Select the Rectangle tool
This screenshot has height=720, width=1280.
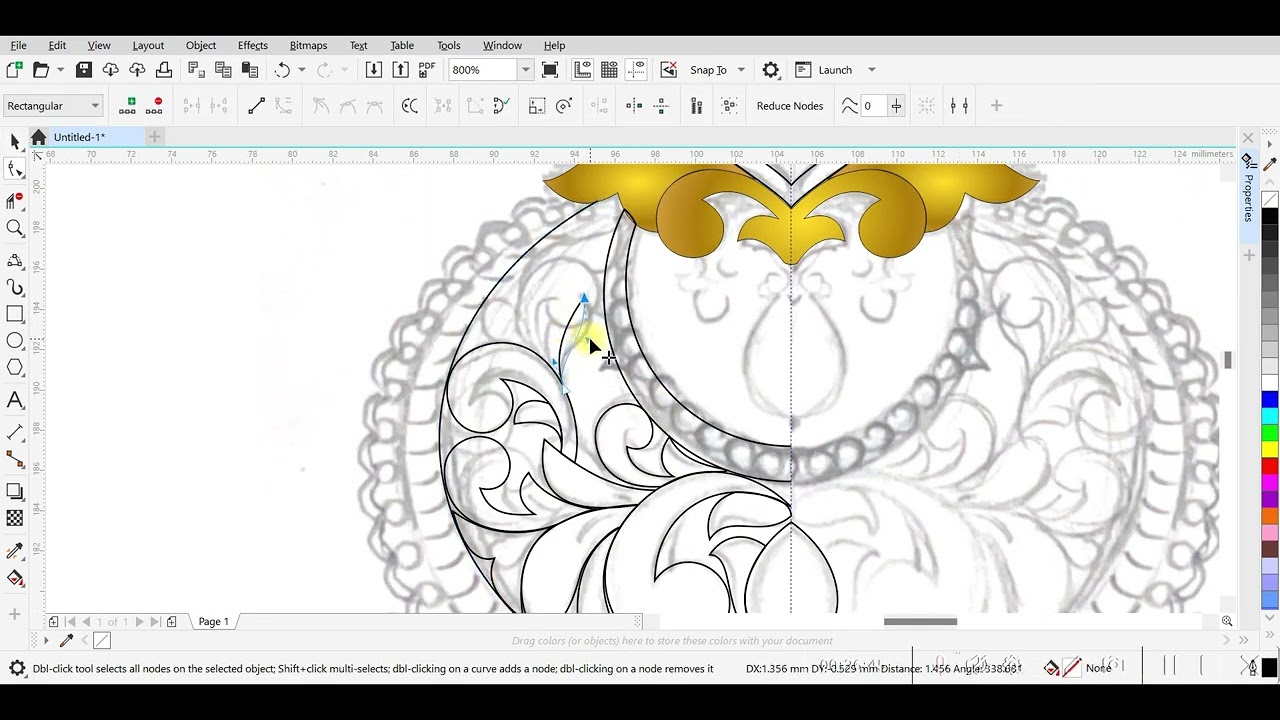[15, 314]
